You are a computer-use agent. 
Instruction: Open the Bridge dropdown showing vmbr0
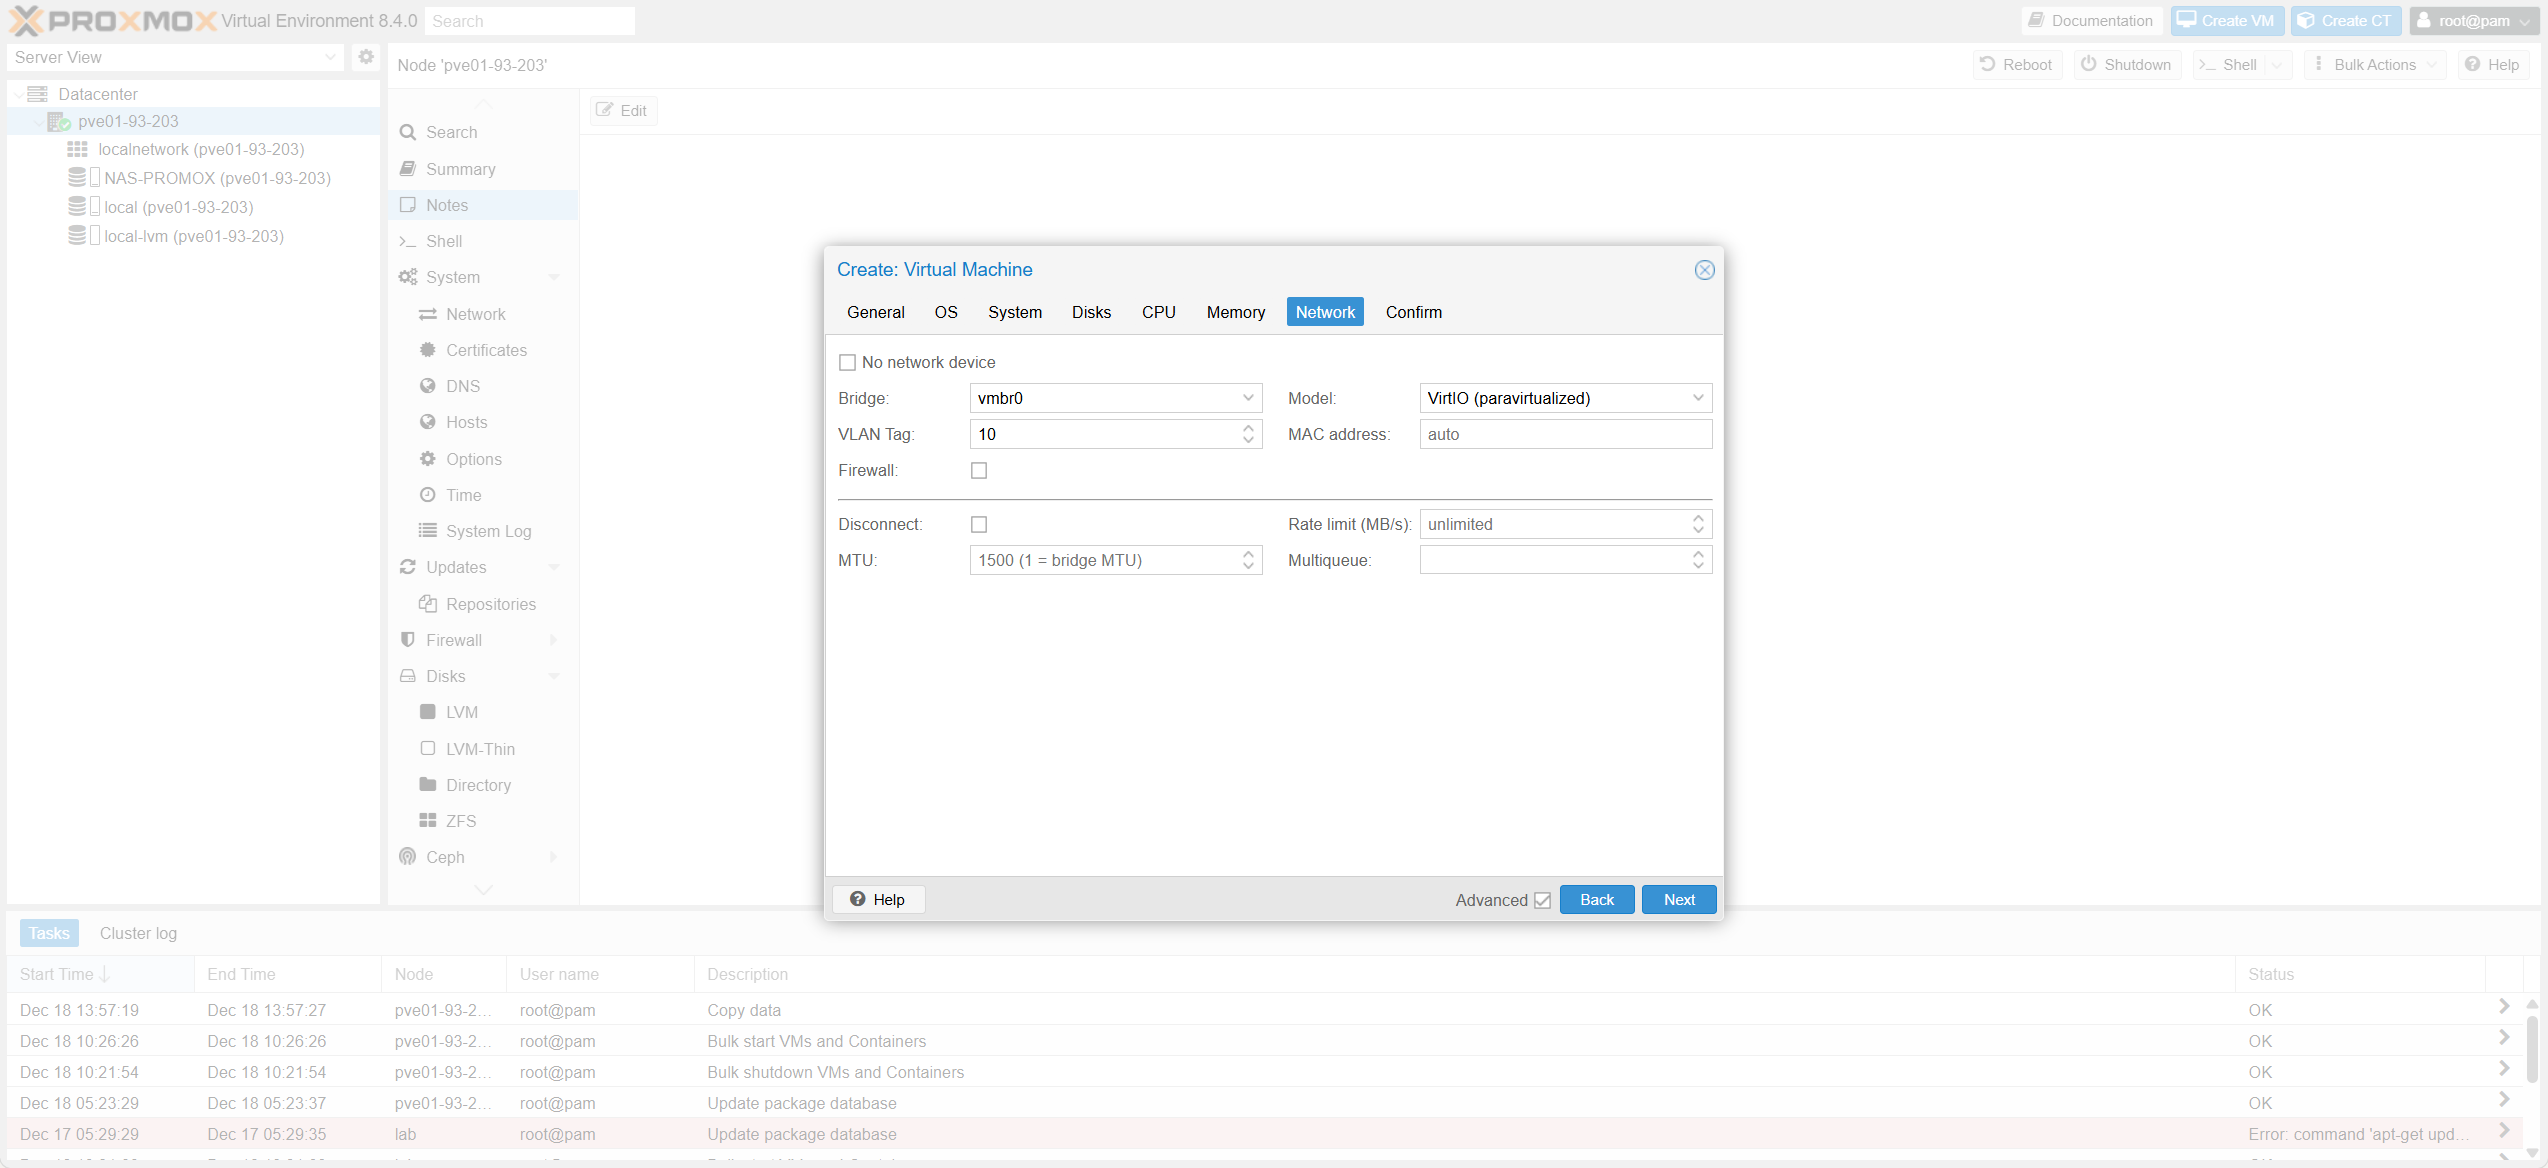point(1247,398)
